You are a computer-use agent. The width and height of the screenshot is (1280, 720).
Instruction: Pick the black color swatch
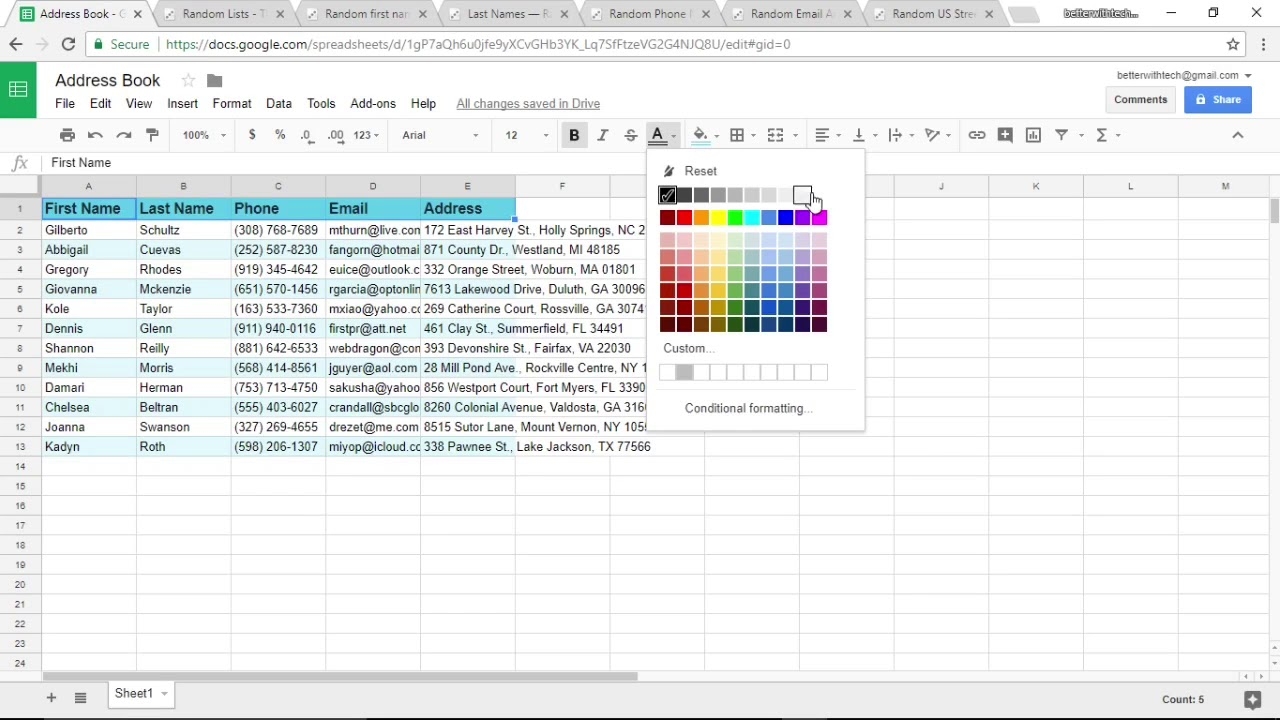(x=667, y=195)
